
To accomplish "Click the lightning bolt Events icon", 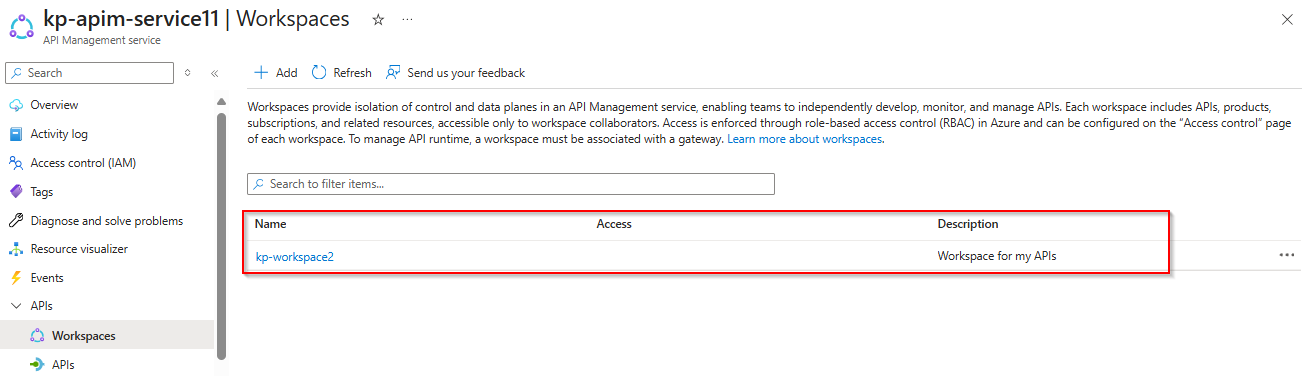I will coord(16,278).
